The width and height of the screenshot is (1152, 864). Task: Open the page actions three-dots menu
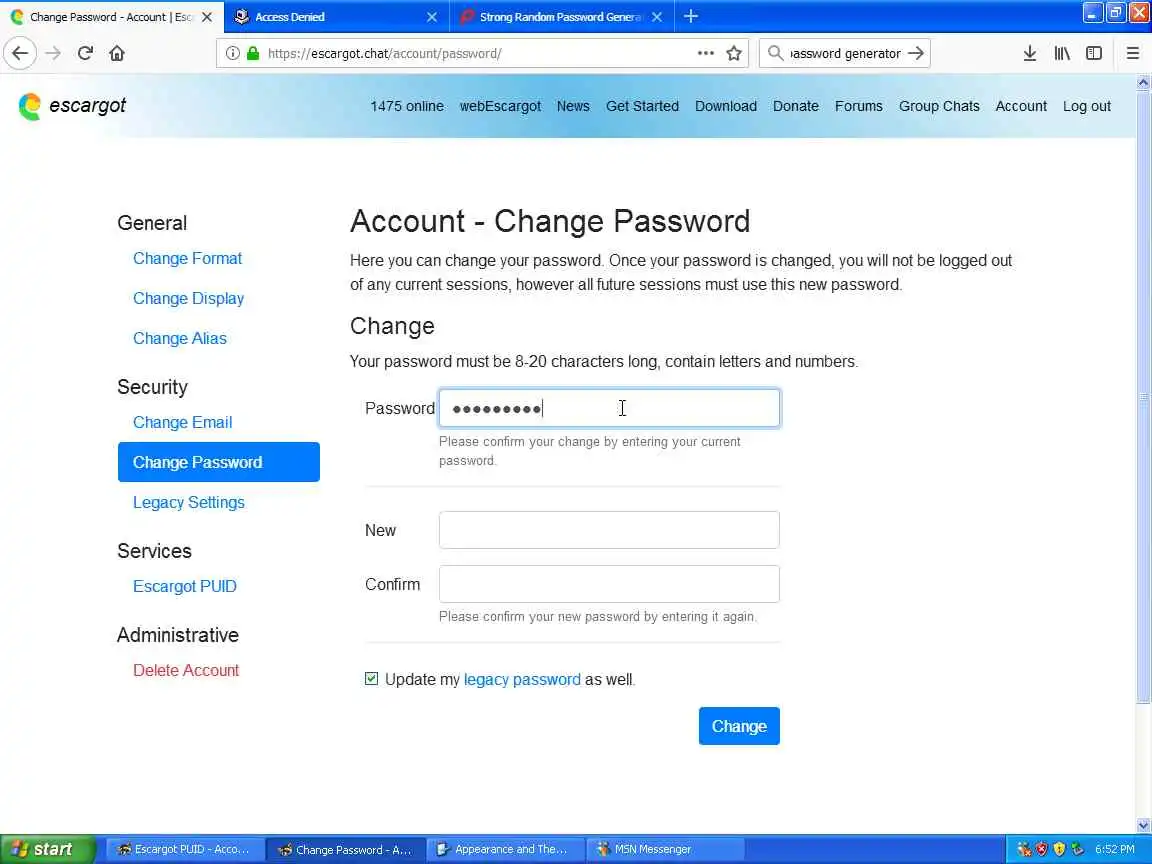click(x=705, y=53)
